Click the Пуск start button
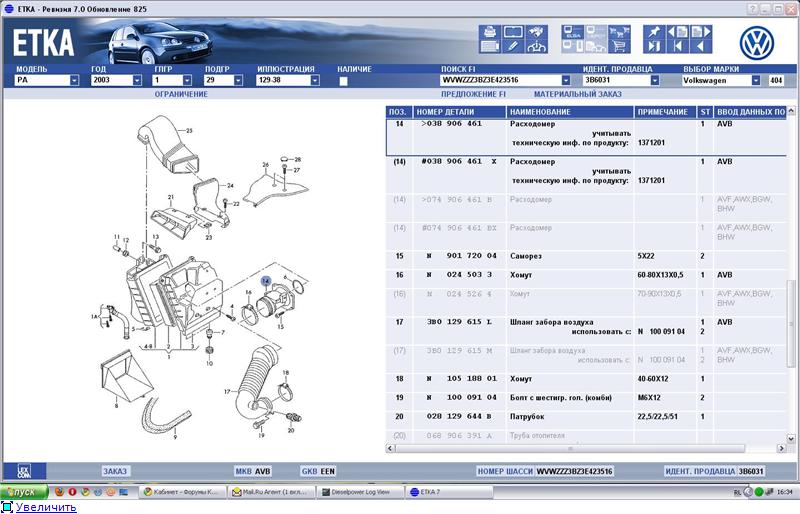 point(24,492)
